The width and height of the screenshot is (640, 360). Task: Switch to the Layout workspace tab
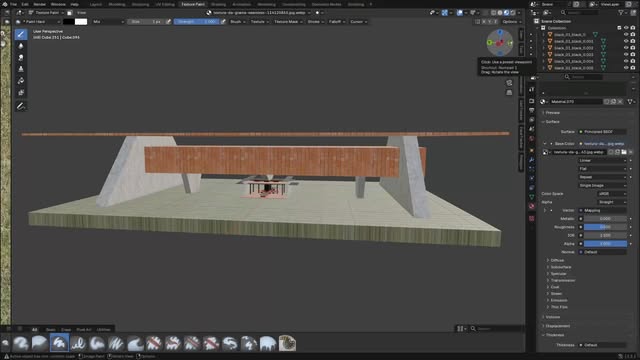(96, 4)
